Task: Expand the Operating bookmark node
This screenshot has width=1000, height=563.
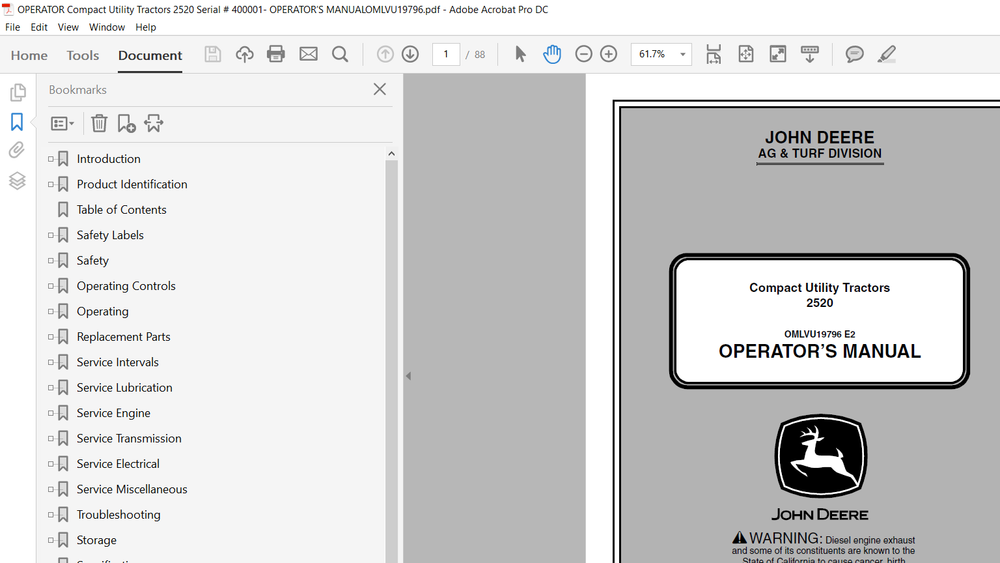Action: (x=51, y=311)
